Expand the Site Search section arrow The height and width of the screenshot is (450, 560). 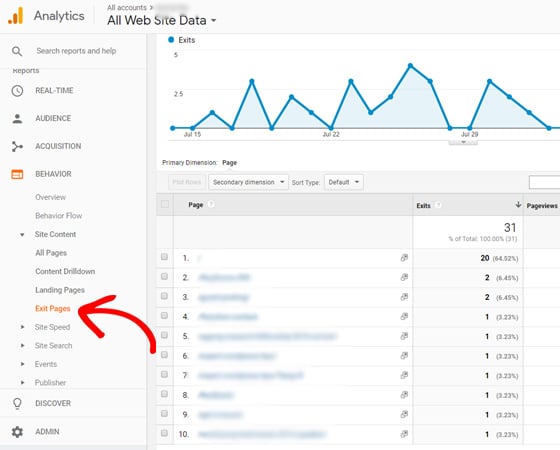point(22,346)
